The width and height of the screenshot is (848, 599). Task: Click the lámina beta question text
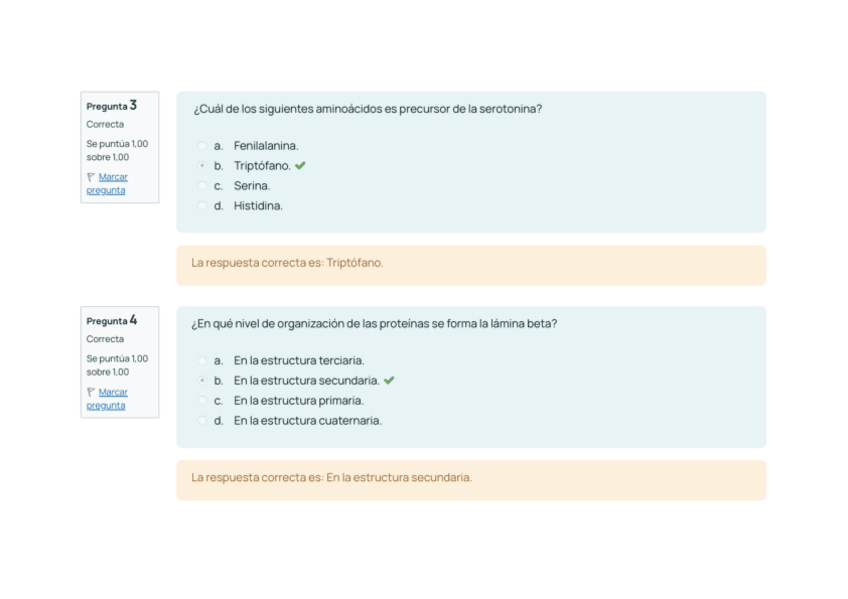click(374, 324)
